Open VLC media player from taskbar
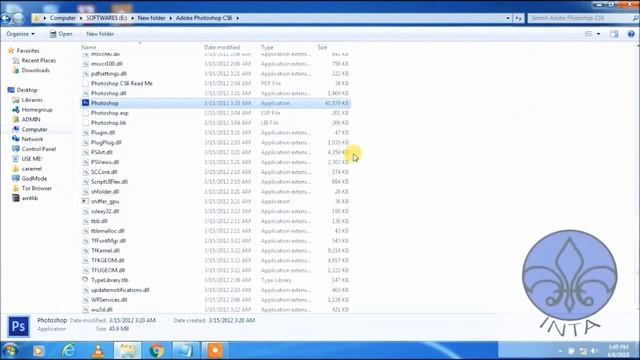The width and height of the screenshot is (640, 360). [x=98, y=350]
